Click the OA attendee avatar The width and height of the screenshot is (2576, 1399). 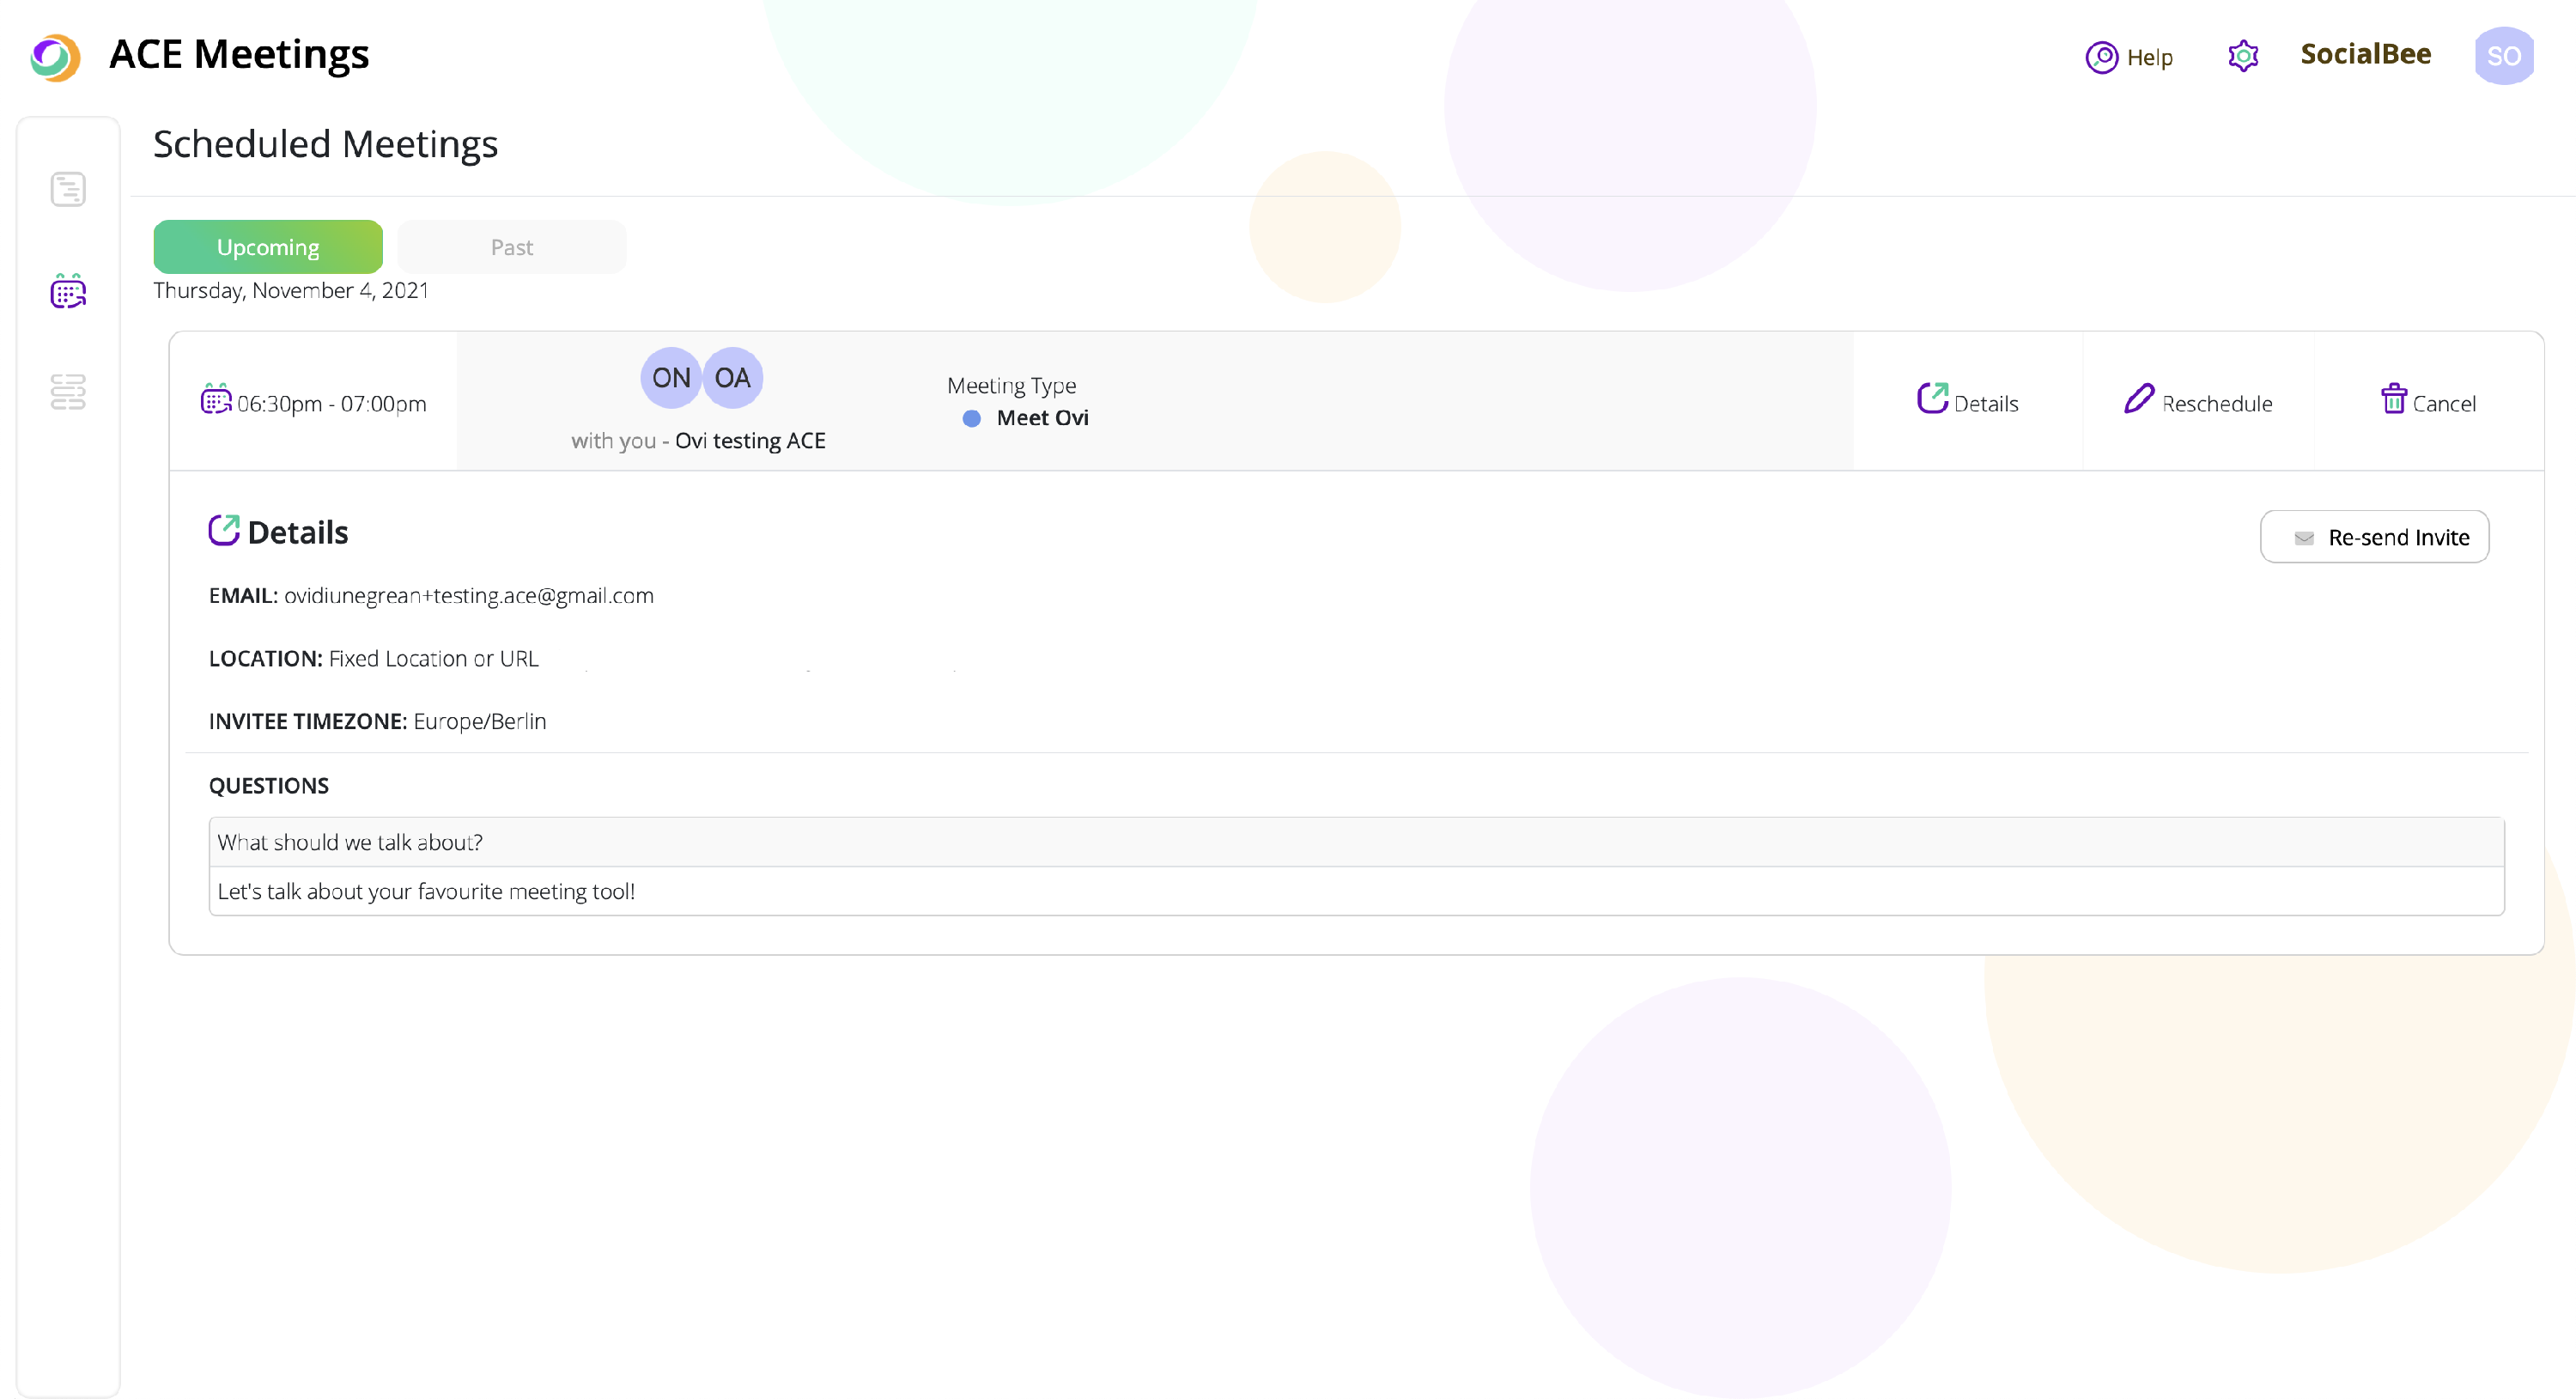pyautogui.click(x=732, y=378)
